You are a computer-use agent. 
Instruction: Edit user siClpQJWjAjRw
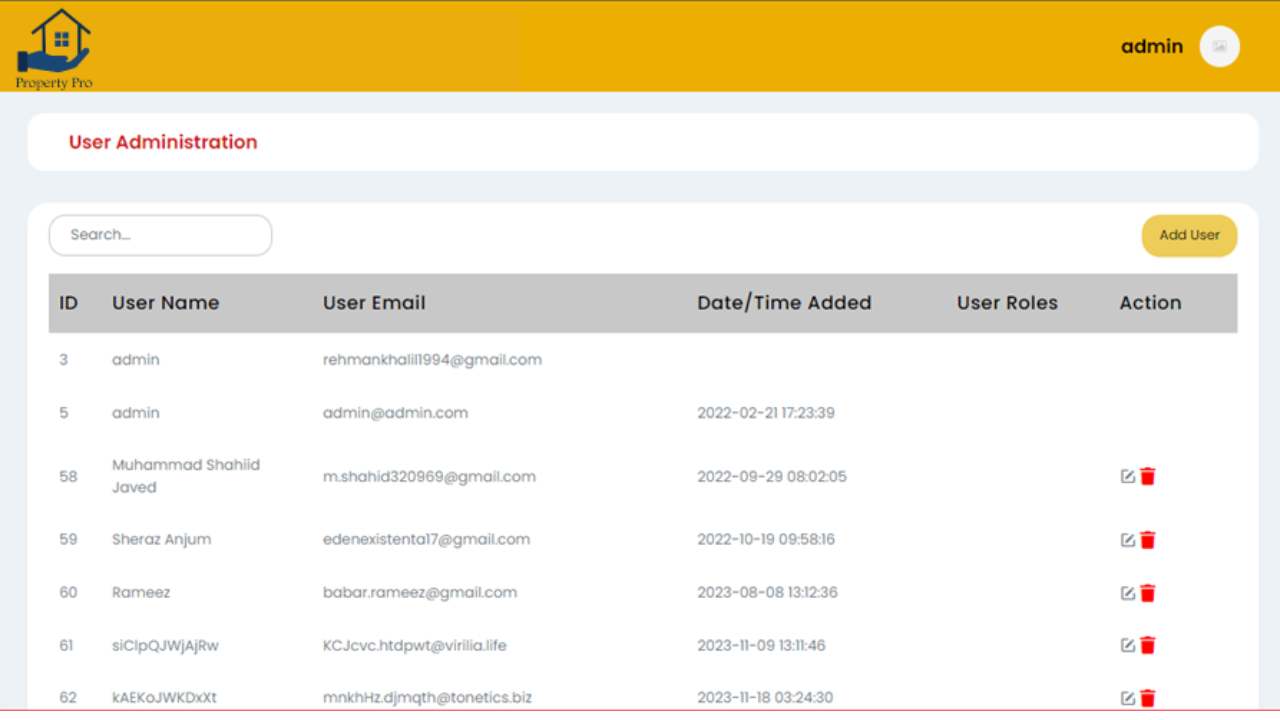1127,646
